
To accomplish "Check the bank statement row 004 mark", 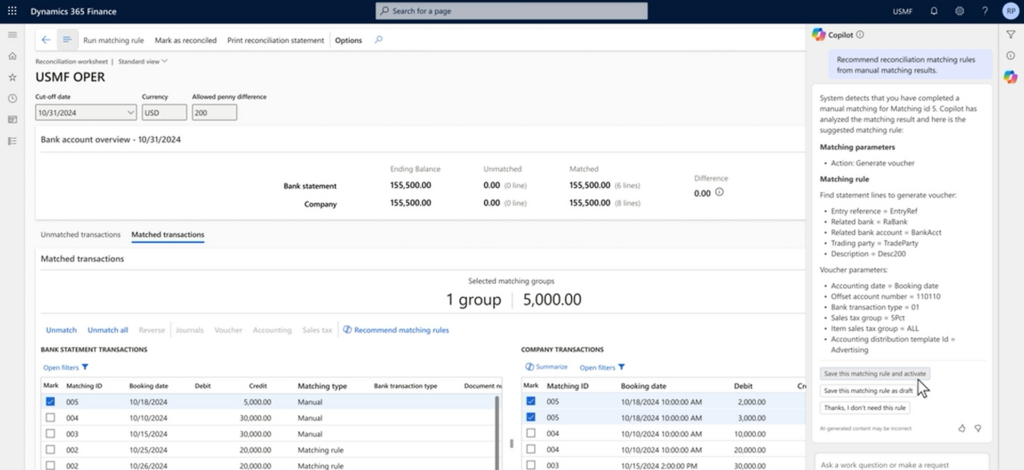I will pyautogui.click(x=50, y=418).
